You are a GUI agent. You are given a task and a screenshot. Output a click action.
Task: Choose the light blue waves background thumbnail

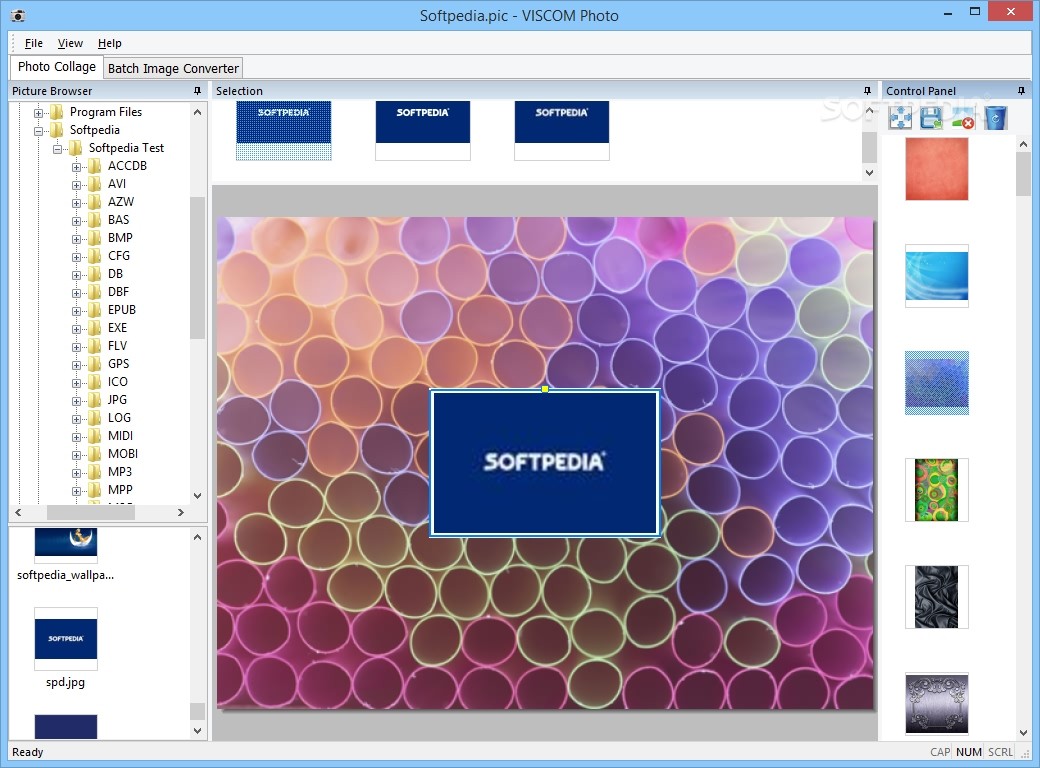pyautogui.click(x=937, y=276)
